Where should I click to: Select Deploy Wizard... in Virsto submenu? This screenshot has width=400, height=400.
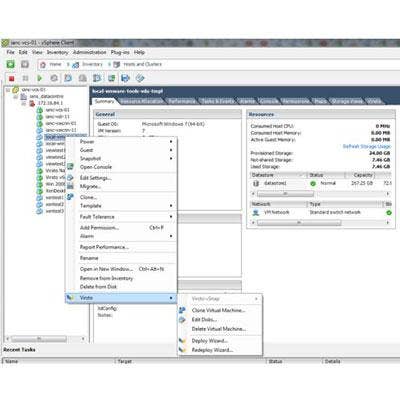(x=210, y=341)
